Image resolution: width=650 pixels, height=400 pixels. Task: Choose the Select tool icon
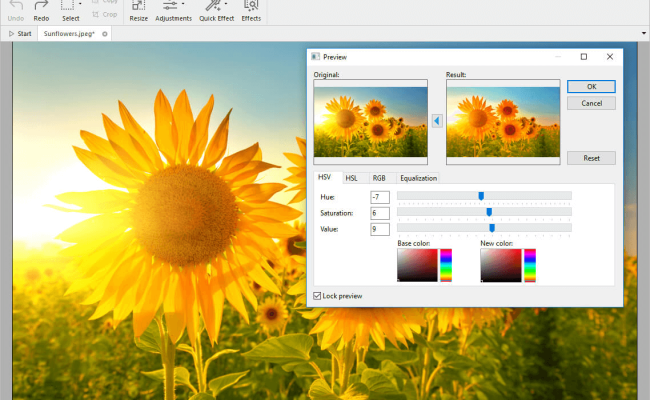68,6
